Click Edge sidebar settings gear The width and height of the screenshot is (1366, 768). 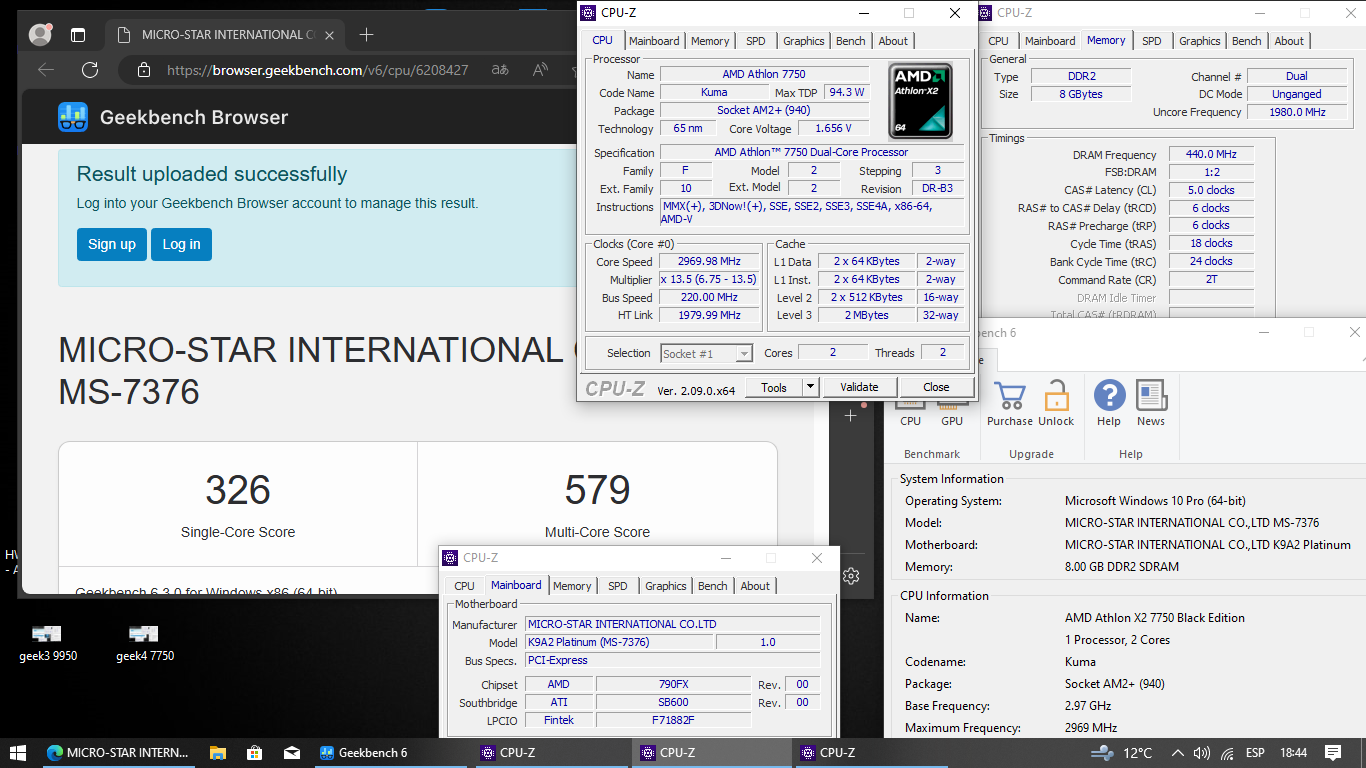pos(851,575)
